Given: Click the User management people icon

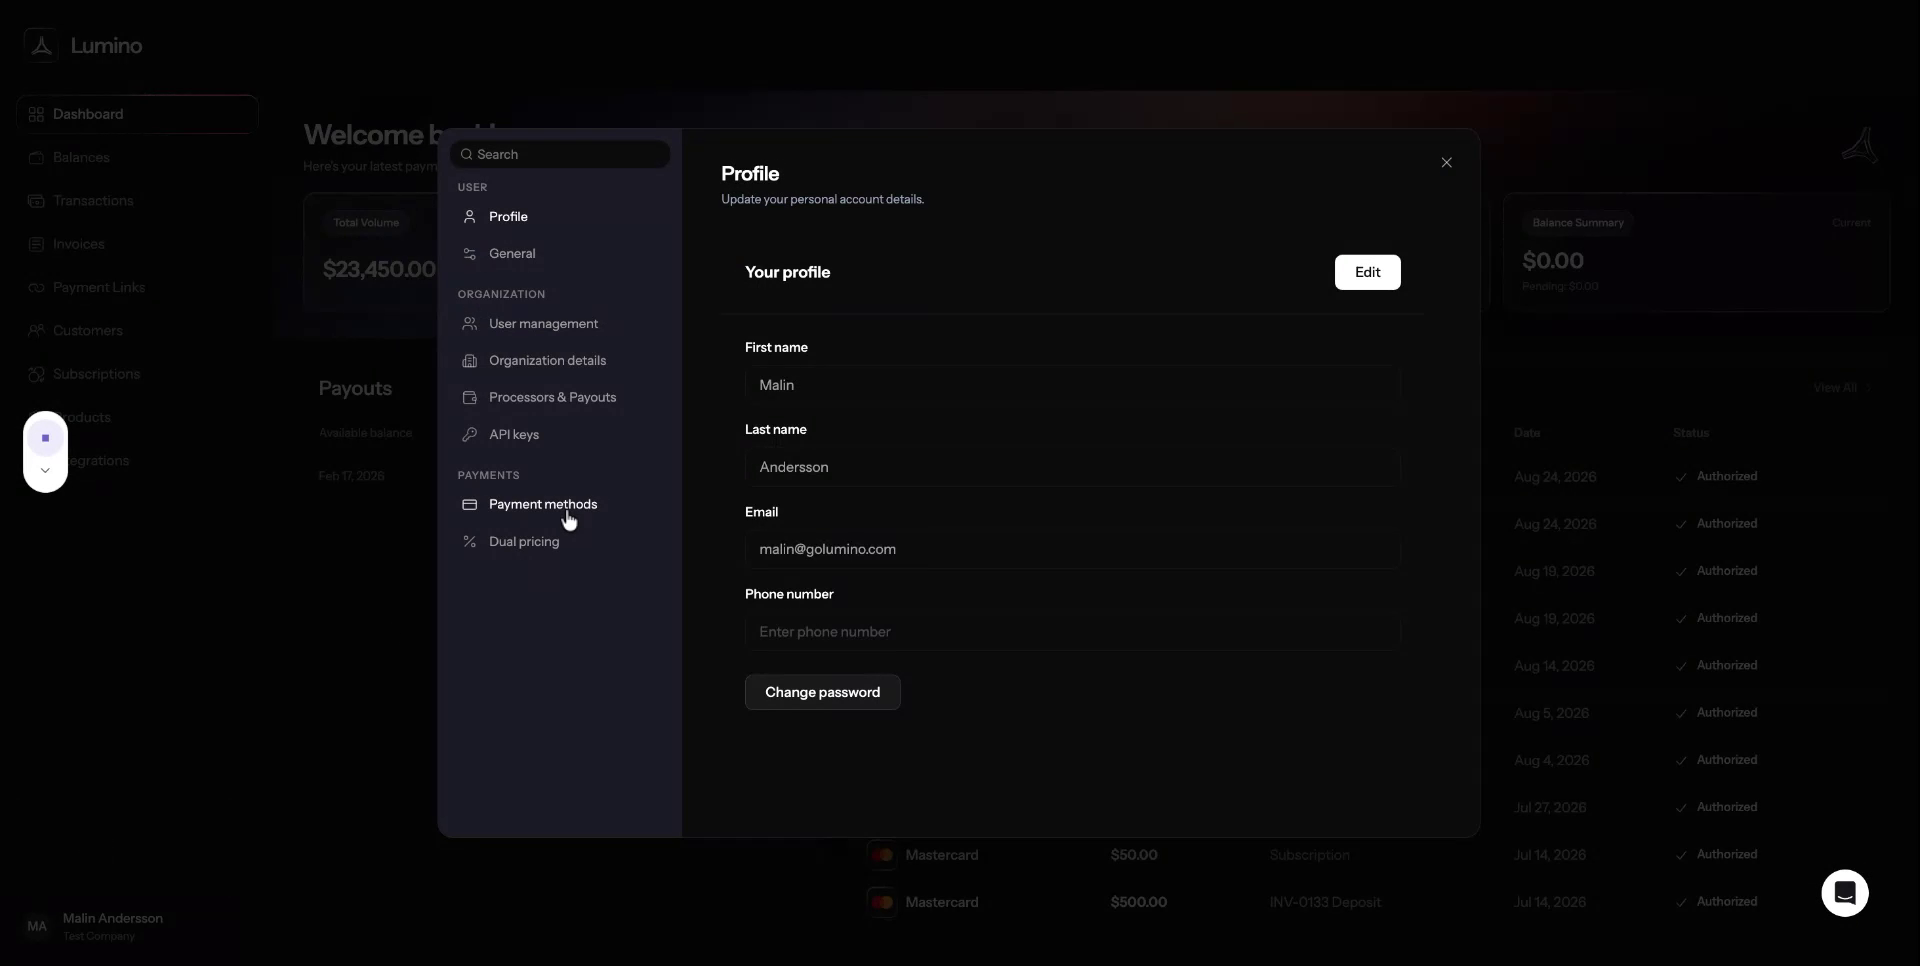Looking at the screenshot, I should [469, 324].
